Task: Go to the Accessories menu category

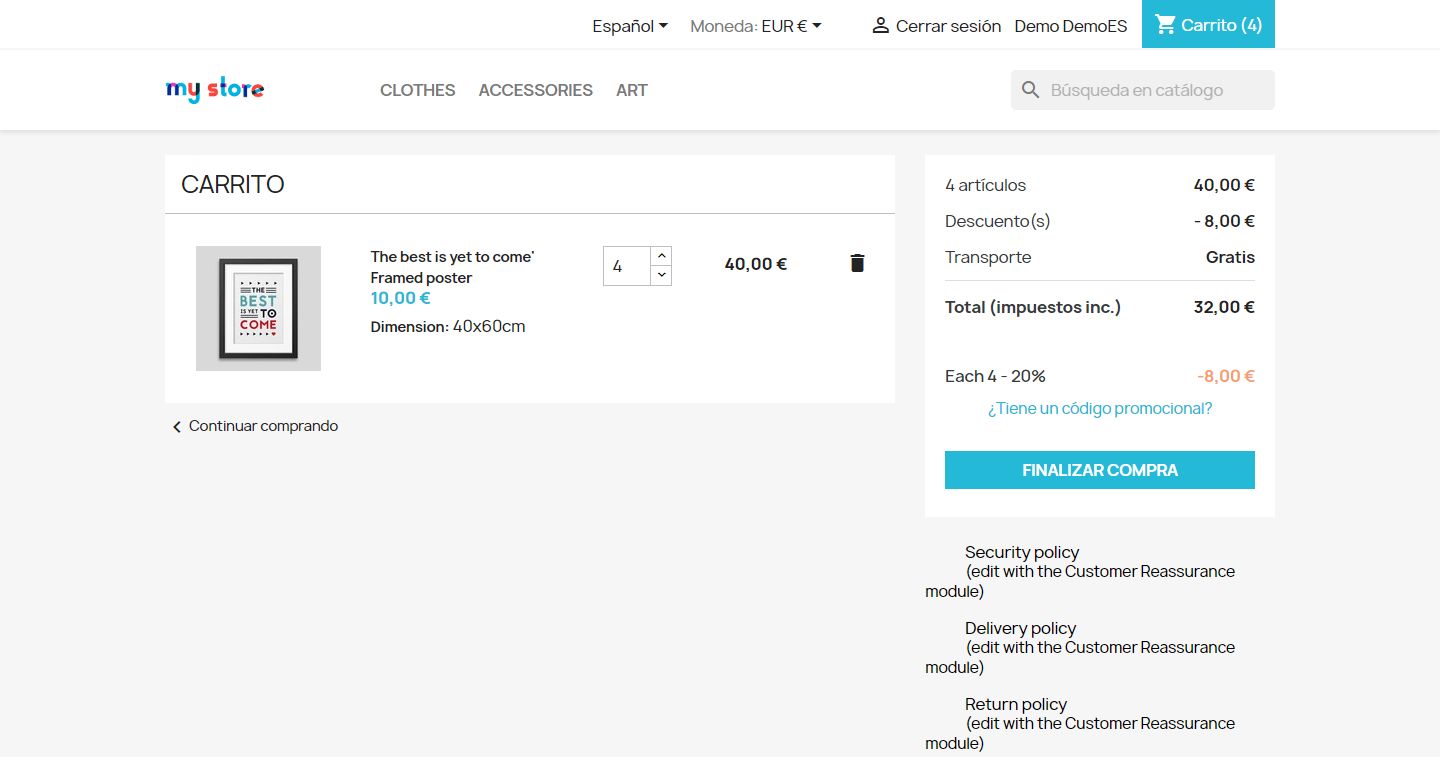Action: 535,90
